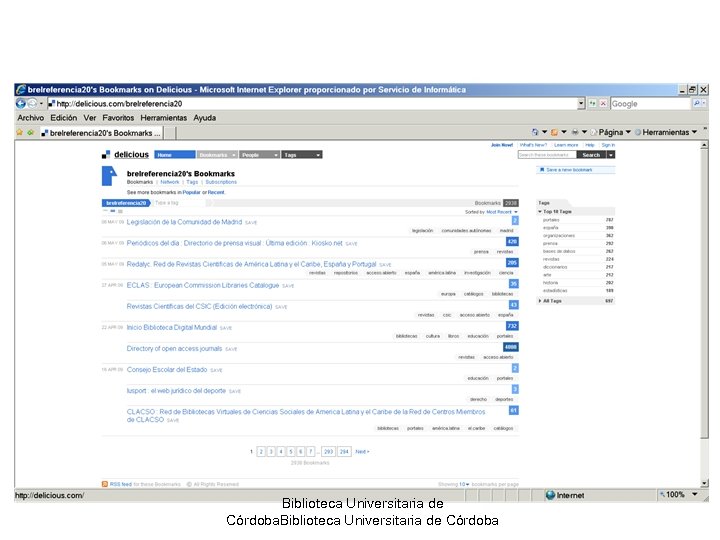This screenshot has width=720, height=540.
Task: Click the Internet zone globe icon in status bar
Action: 550,495
